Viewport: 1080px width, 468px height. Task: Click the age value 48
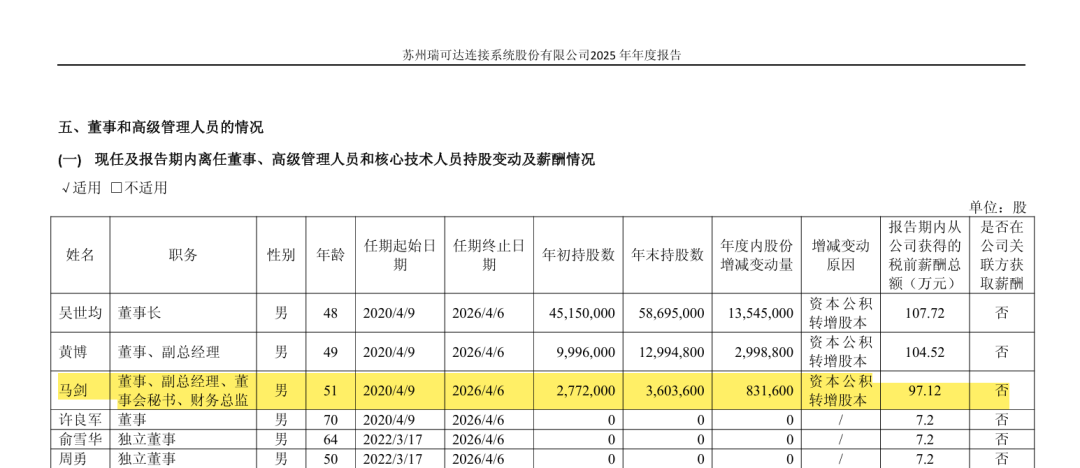click(x=331, y=313)
